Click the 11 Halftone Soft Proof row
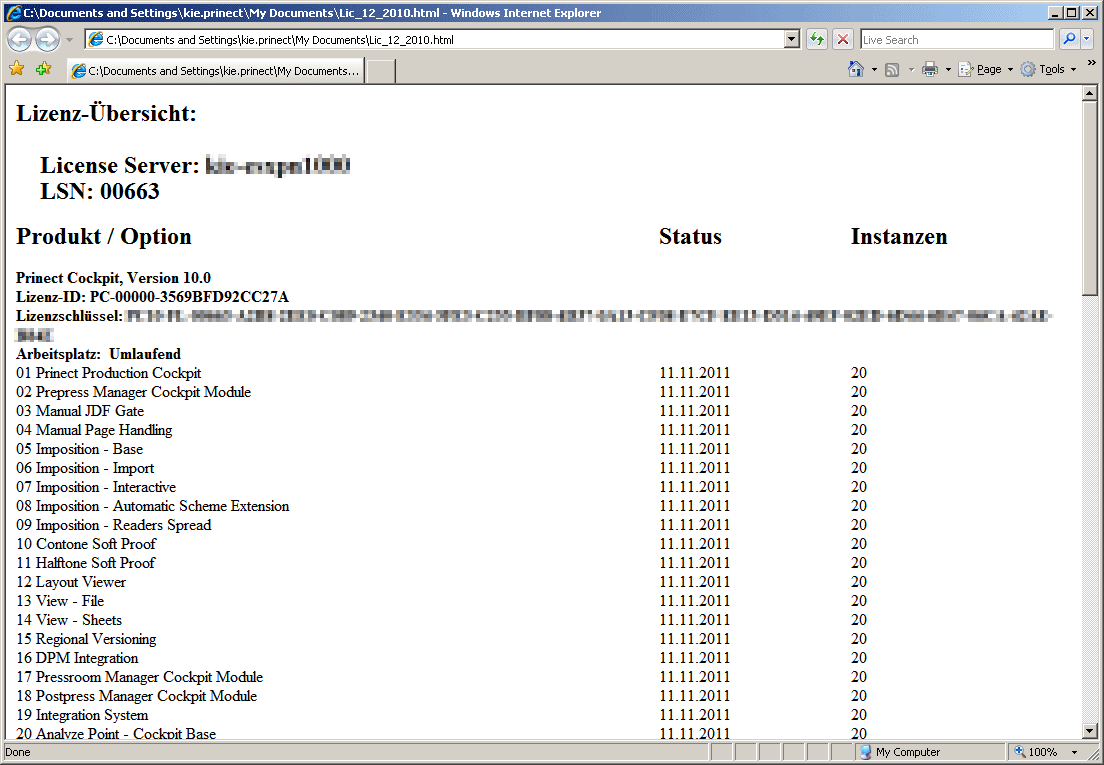 [x=86, y=562]
